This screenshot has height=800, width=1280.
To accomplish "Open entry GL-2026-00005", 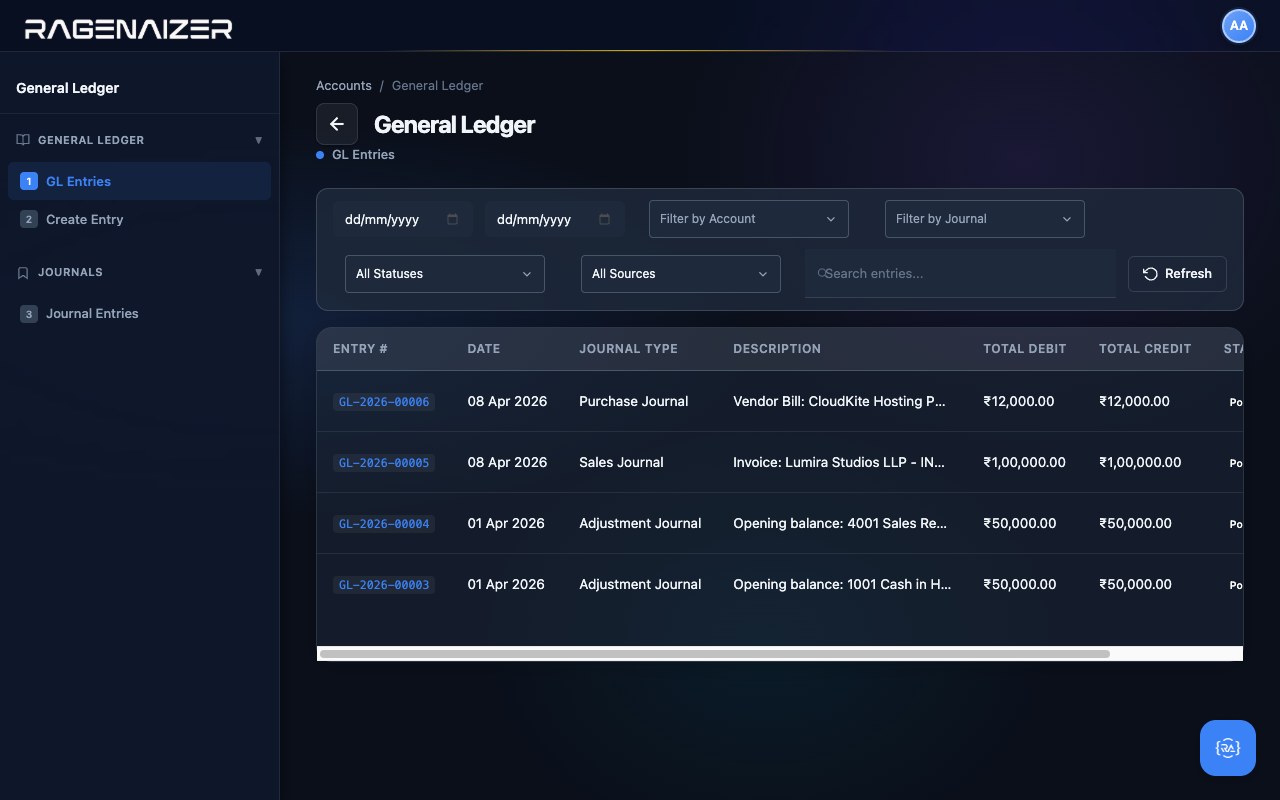I will (384, 463).
